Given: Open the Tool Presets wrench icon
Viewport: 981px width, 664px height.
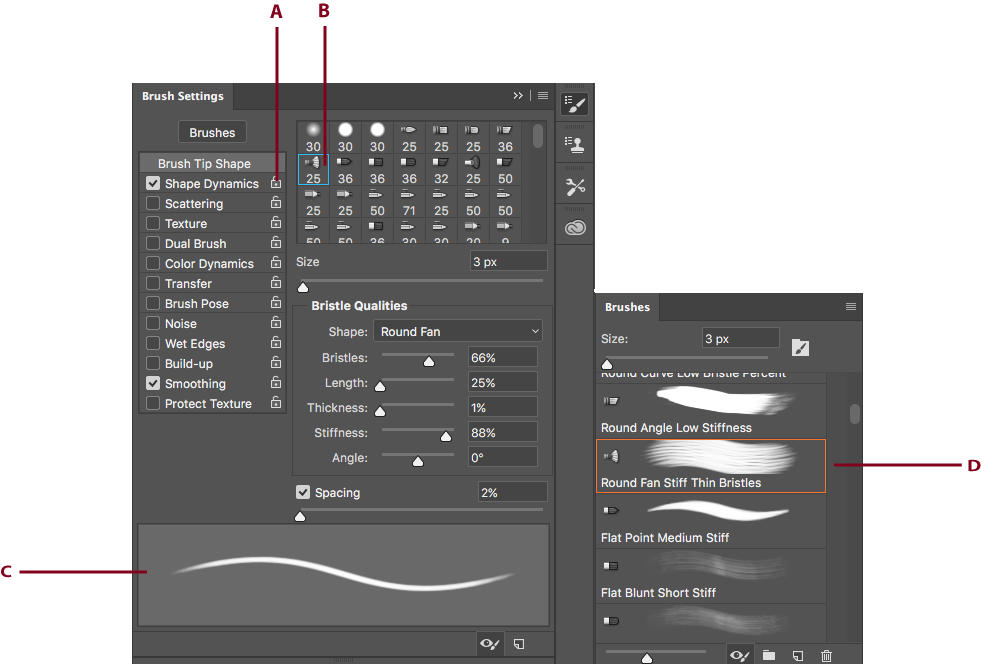Looking at the screenshot, I should pos(575,186).
